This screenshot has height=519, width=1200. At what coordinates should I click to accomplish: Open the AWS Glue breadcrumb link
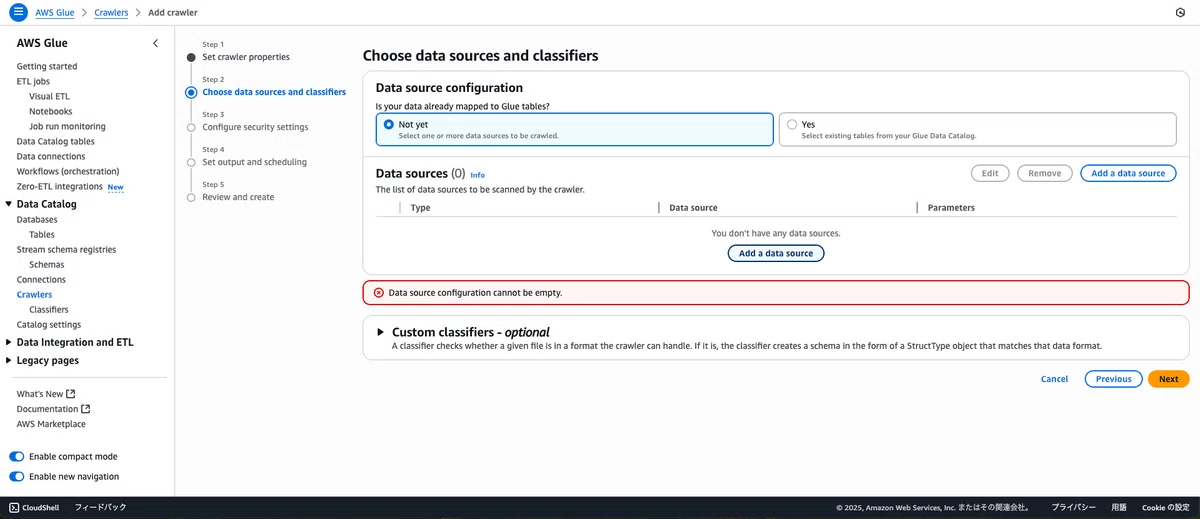coord(57,12)
